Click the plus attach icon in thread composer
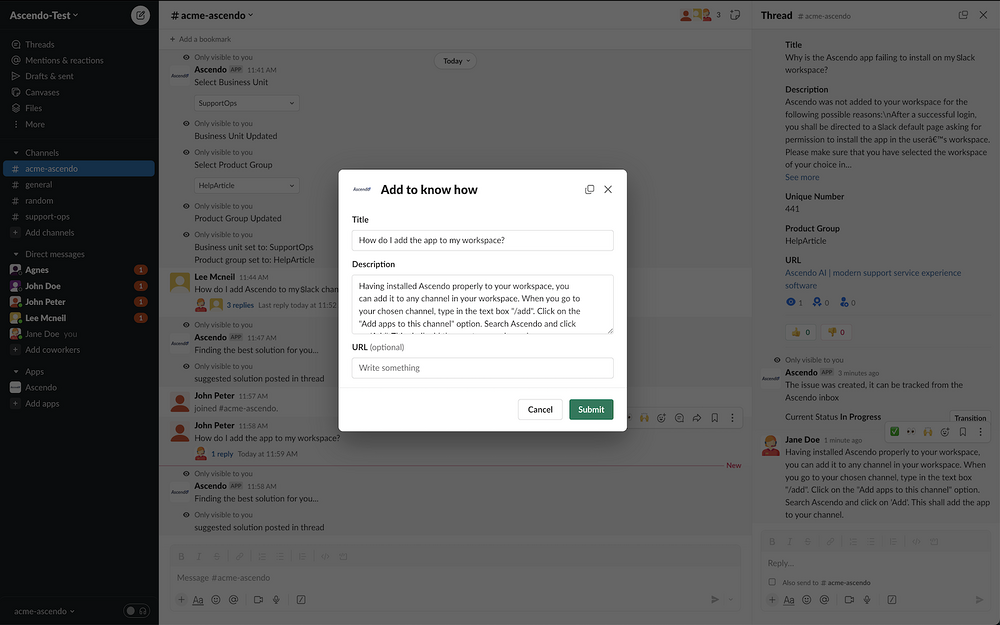1000x625 pixels. pos(772,599)
